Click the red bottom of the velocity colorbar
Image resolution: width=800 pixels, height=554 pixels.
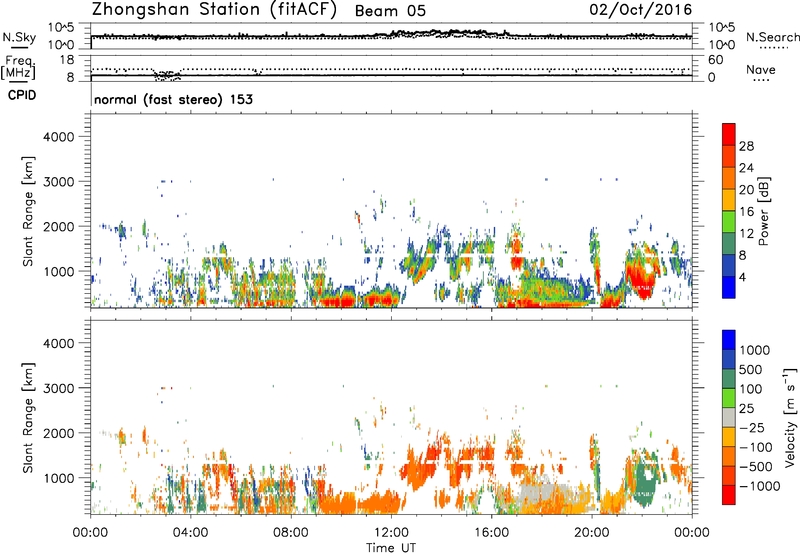click(729, 495)
